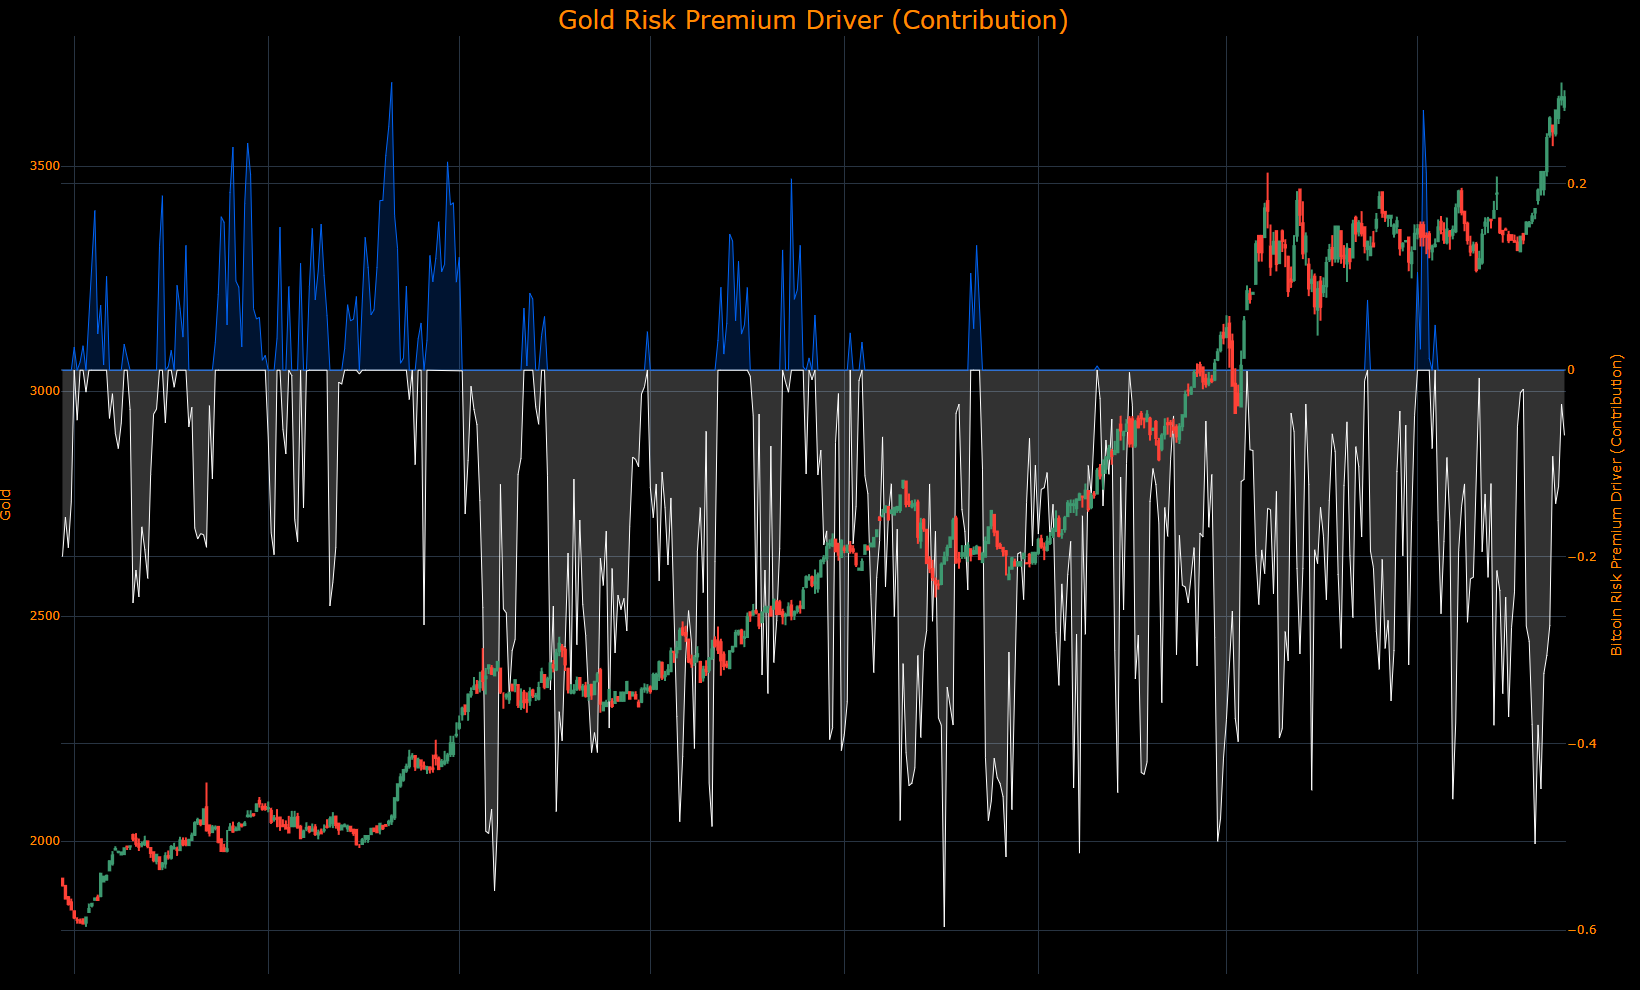Click the '-0.2' tick on the right axis
This screenshot has width=1640, height=990.
1583,557
